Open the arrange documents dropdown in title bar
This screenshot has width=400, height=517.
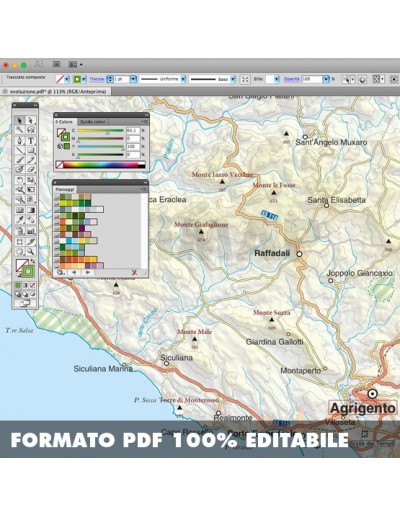tap(75, 65)
